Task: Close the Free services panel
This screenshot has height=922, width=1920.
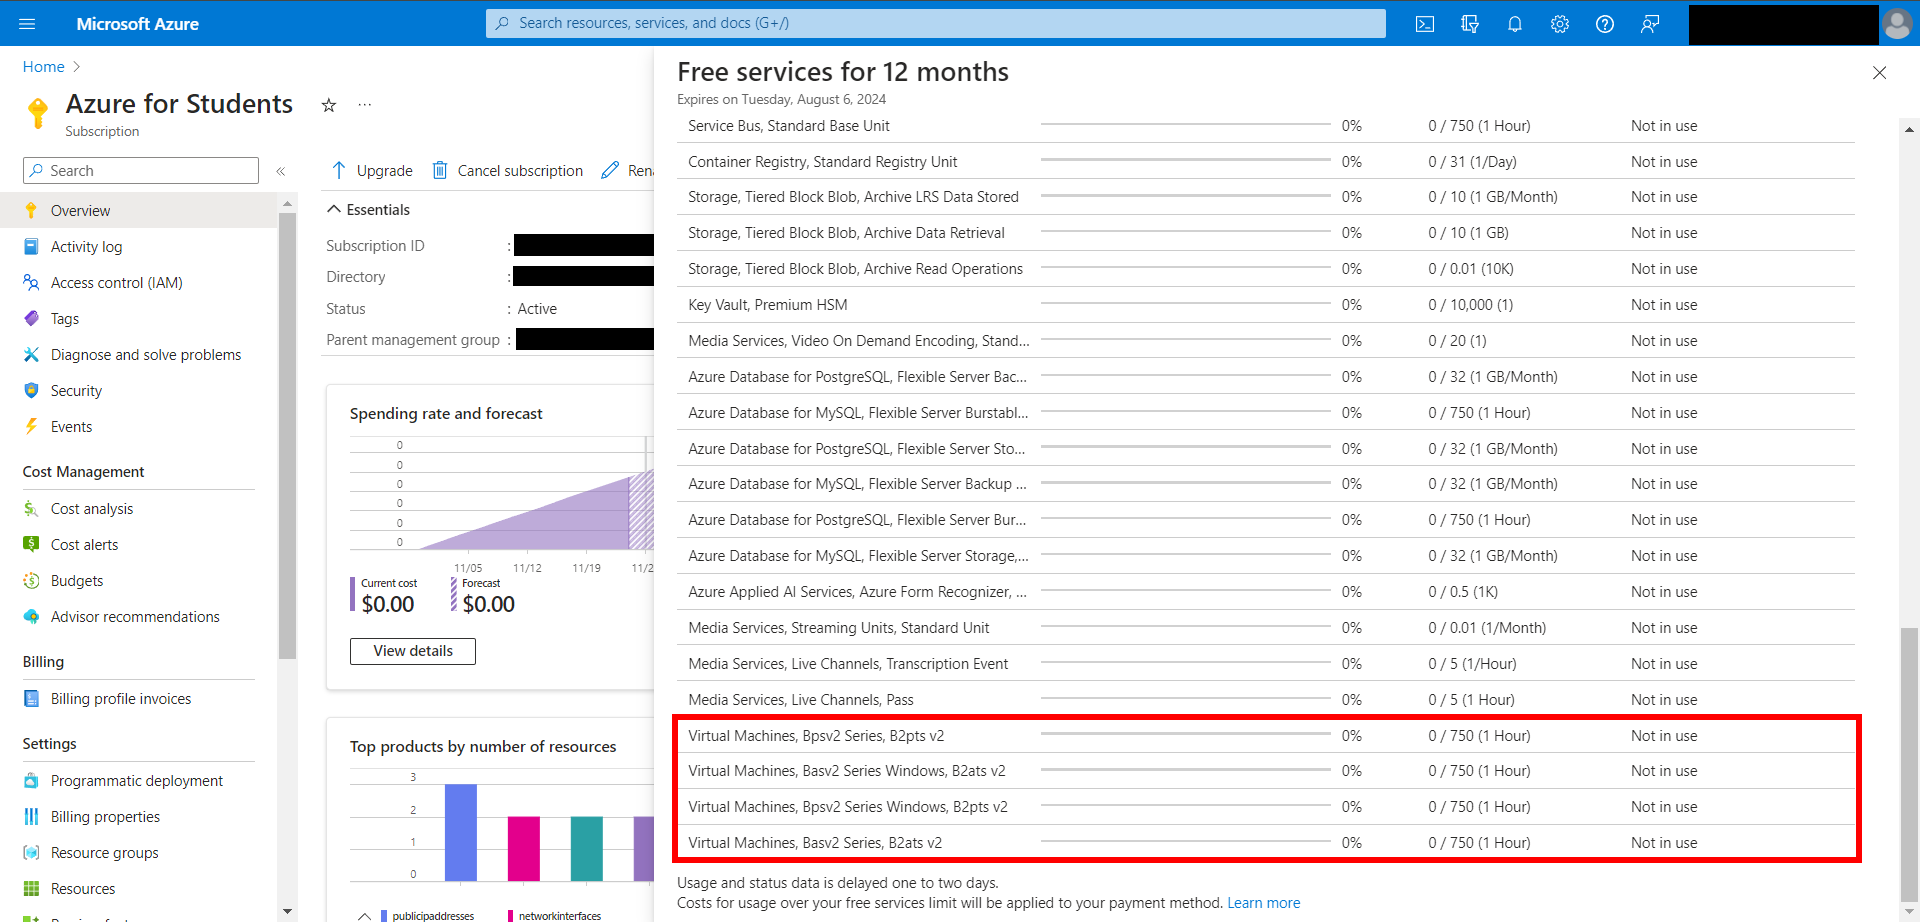Action: pos(1879,73)
